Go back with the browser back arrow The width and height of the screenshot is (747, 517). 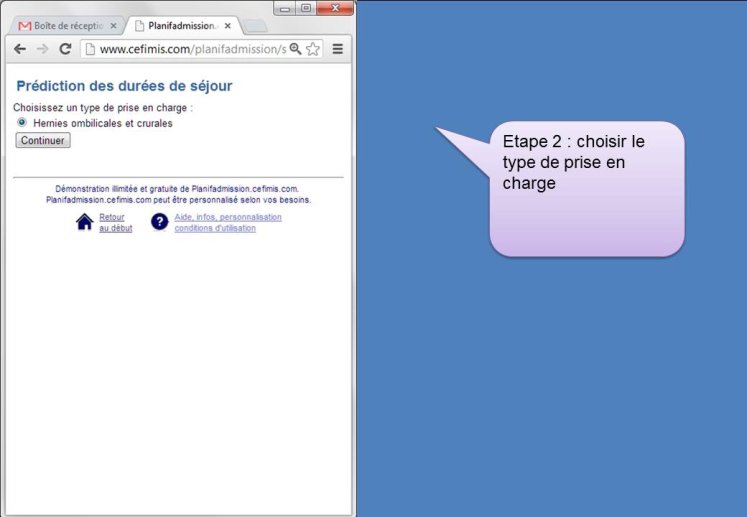20,49
